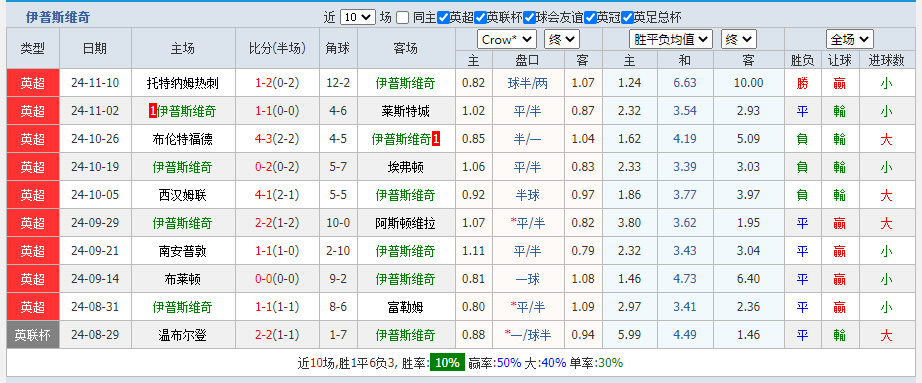Click the 英超 tag on the 24-09-14 row
The image size is (922, 383).
pos(33,279)
